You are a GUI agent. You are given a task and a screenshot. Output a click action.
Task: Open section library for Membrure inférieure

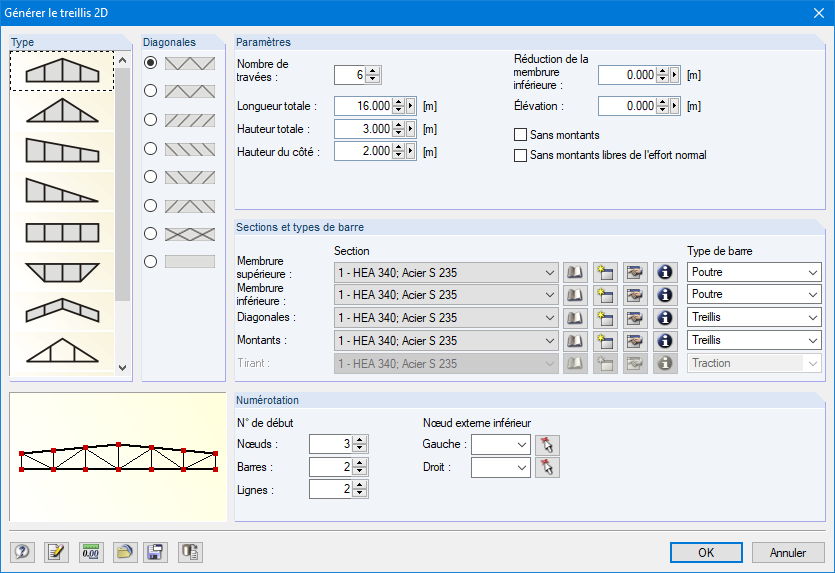pos(575,295)
